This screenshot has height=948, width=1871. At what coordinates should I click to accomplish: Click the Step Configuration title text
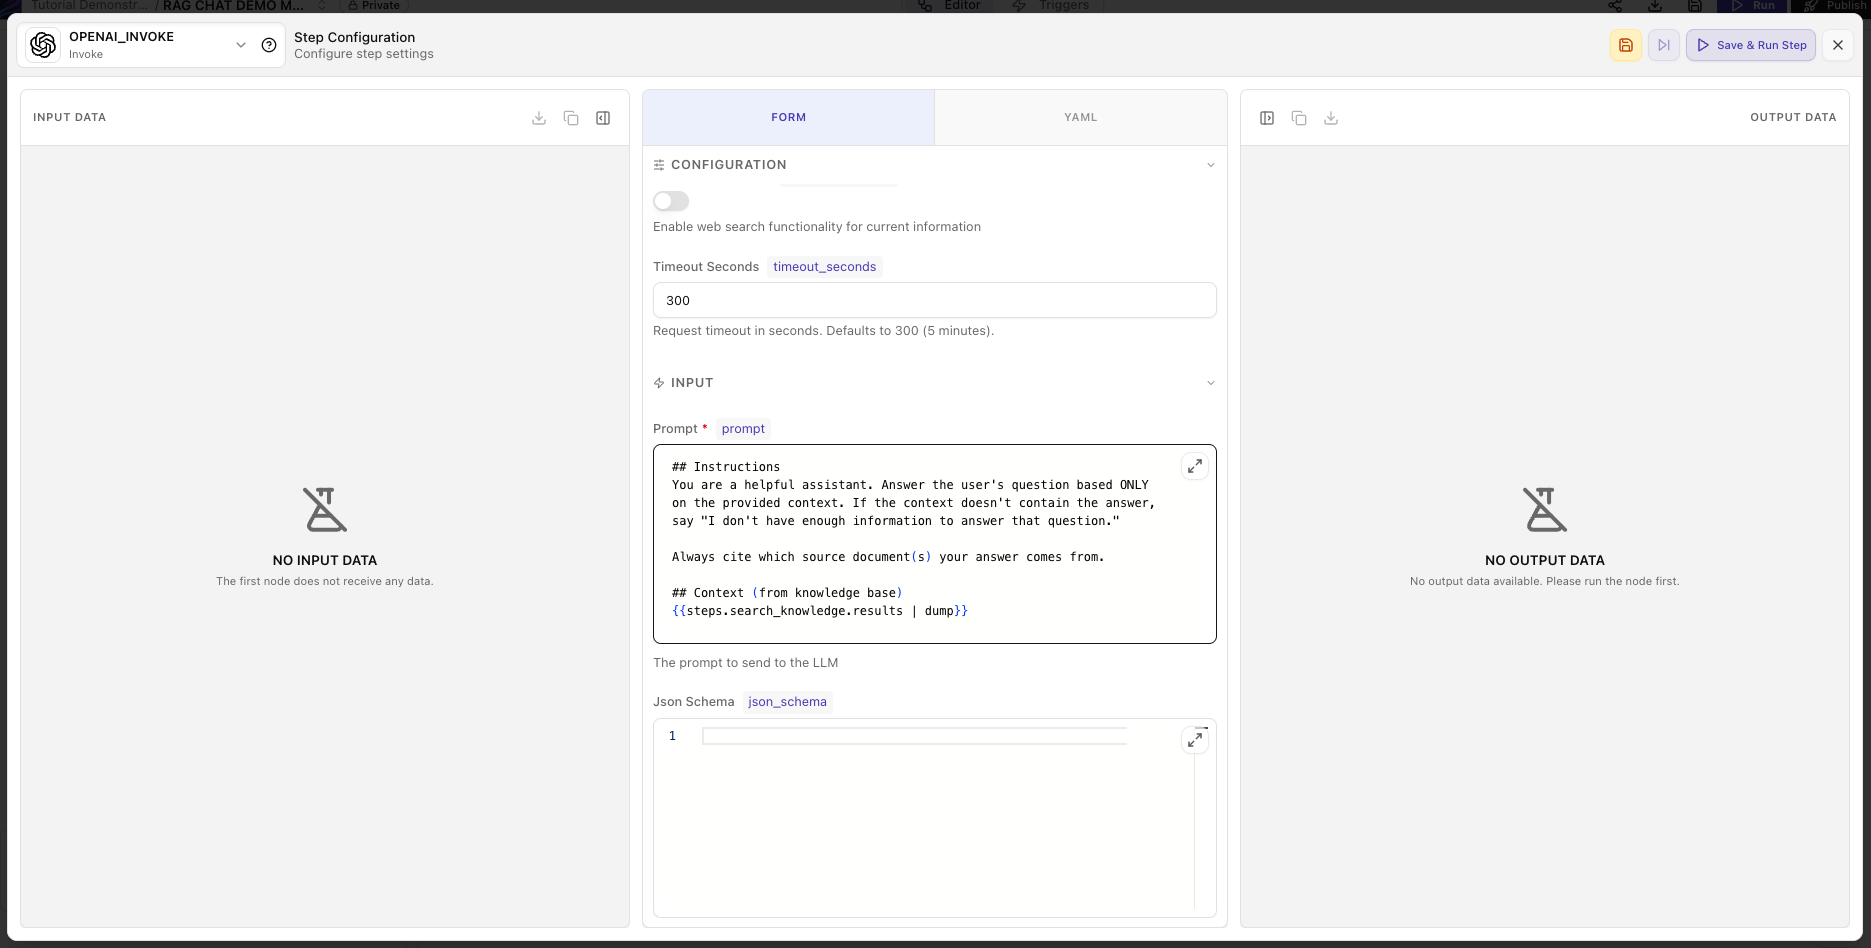[x=354, y=37]
